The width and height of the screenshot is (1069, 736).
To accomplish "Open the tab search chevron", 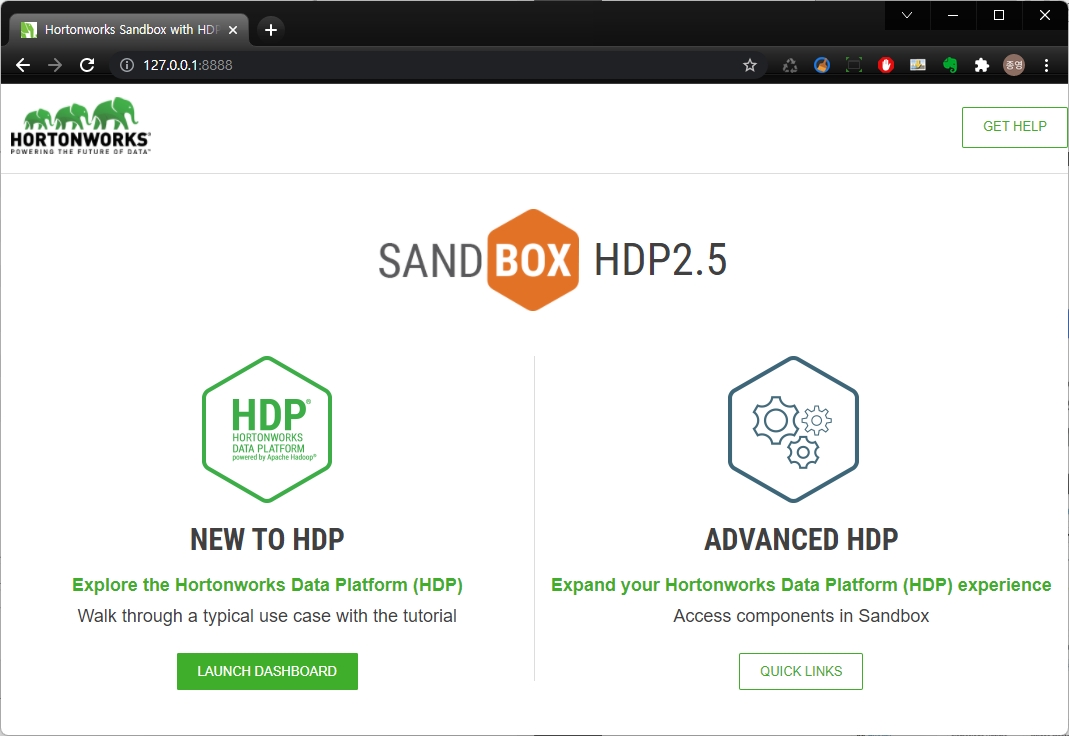I will click(x=907, y=15).
